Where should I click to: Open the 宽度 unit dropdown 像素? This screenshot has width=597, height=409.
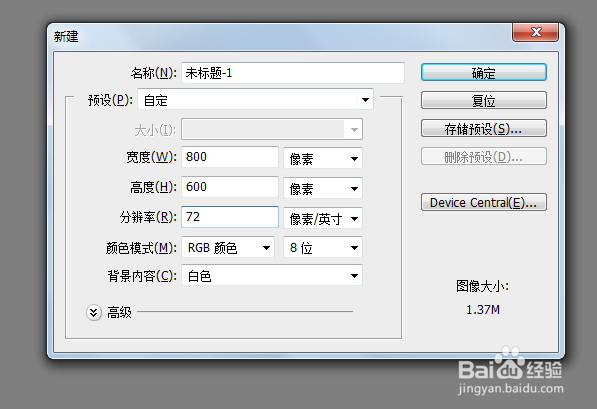323,158
